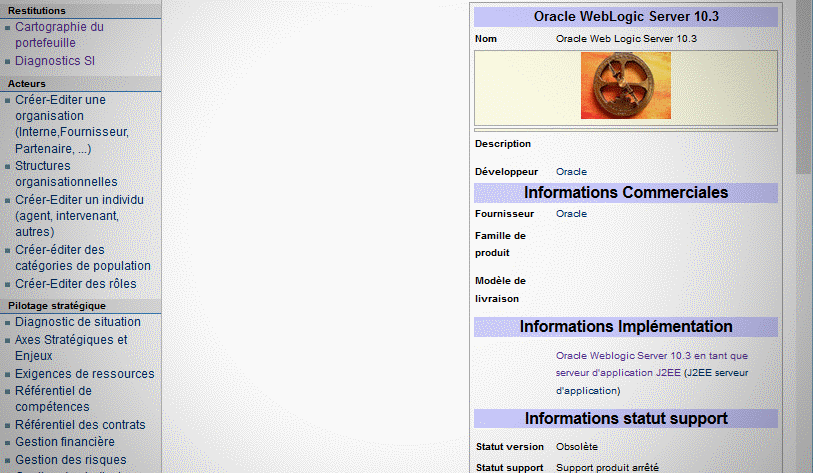The image size is (813, 473).
Task: Click the Famille de produit label
Action: point(500,244)
